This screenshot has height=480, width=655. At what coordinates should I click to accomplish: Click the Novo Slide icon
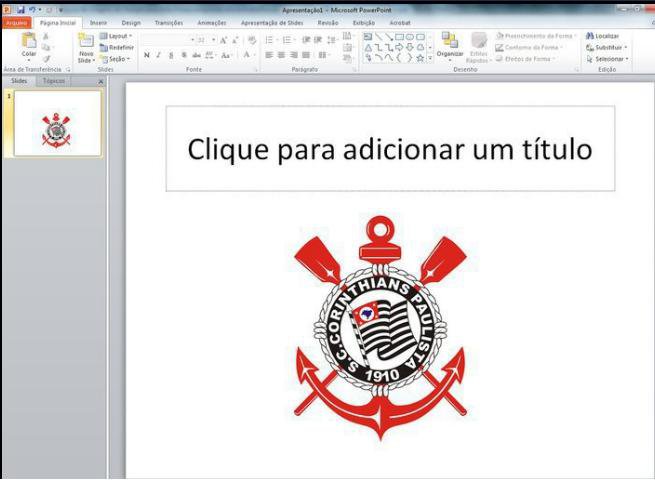pyautogui.click(x=86, y=40)
